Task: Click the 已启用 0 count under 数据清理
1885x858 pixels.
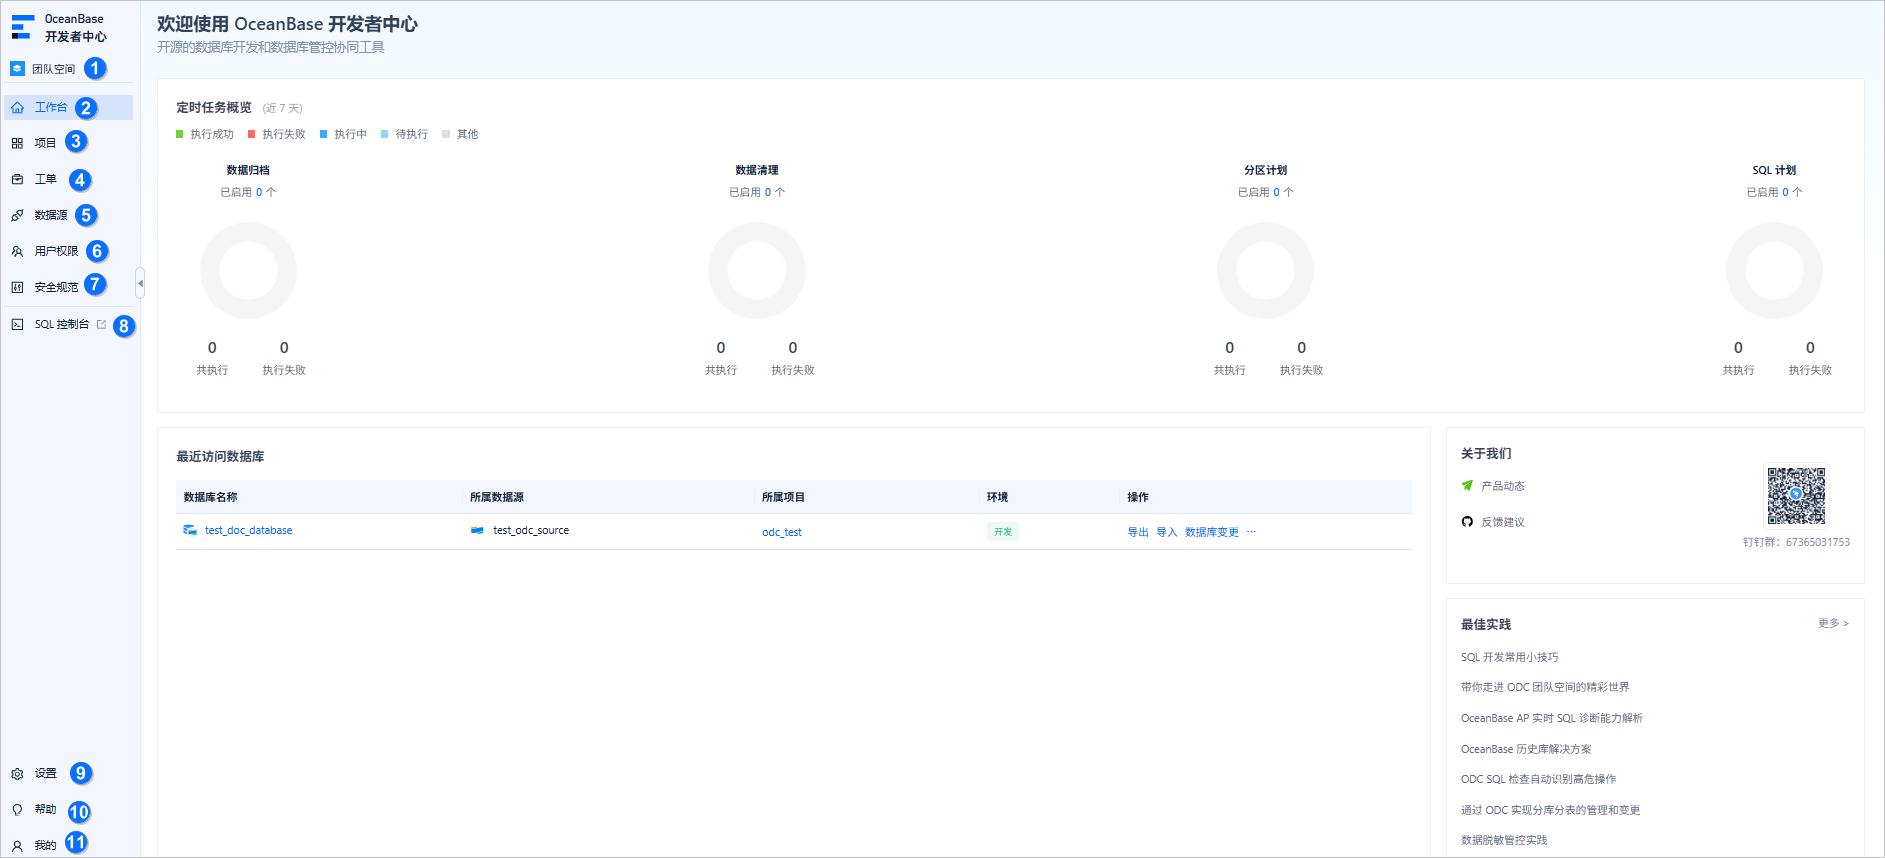Action: 757,192
